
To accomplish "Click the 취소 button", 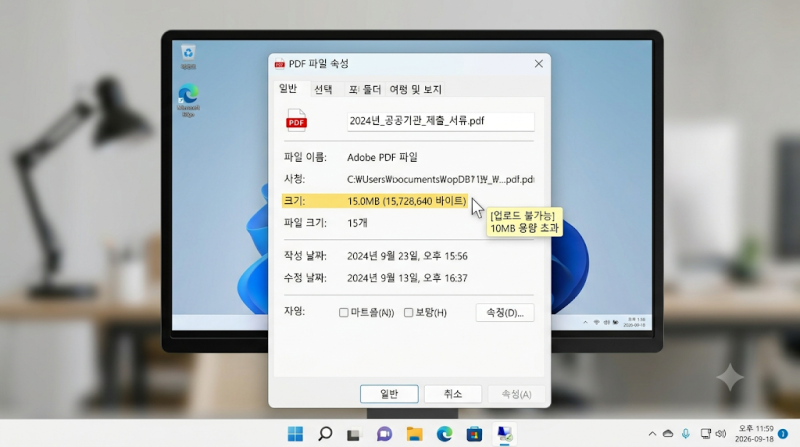I will 453,394.
